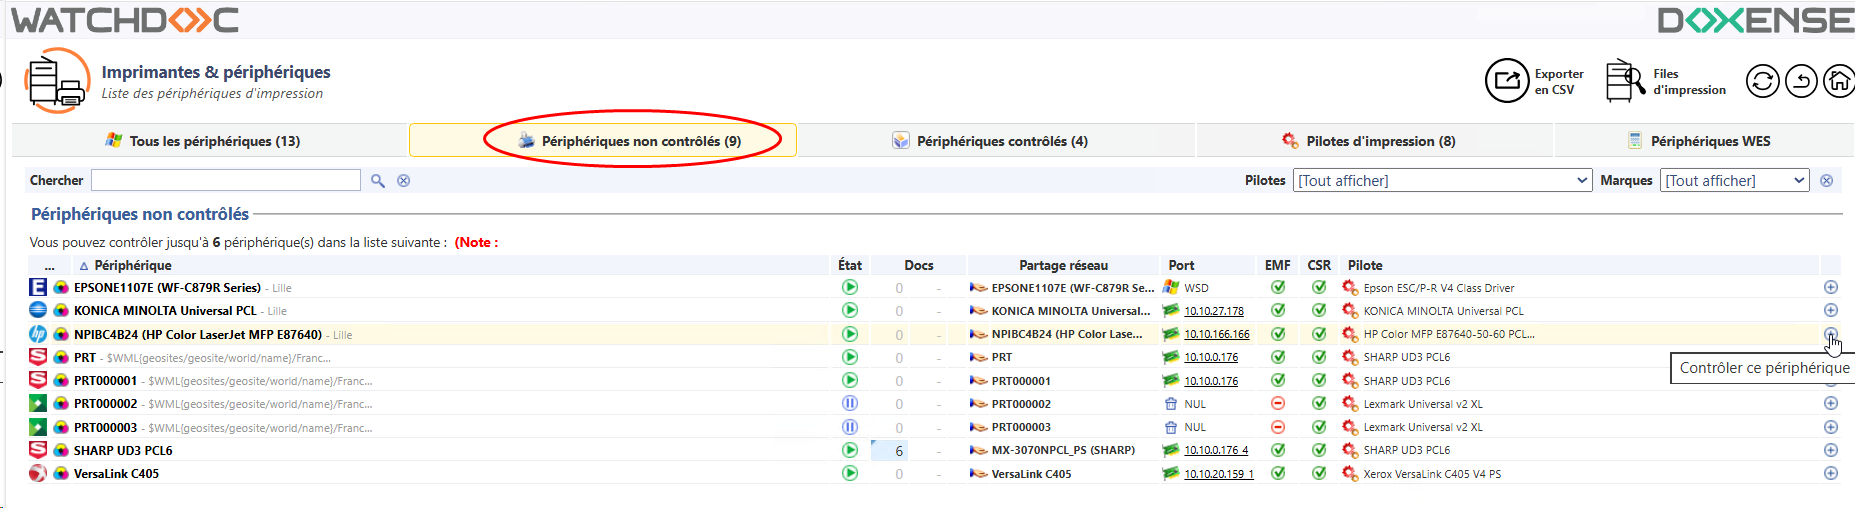Click the magnifier search icon
This screenshot has height=508, width=1855.
(x=378, y=181)
